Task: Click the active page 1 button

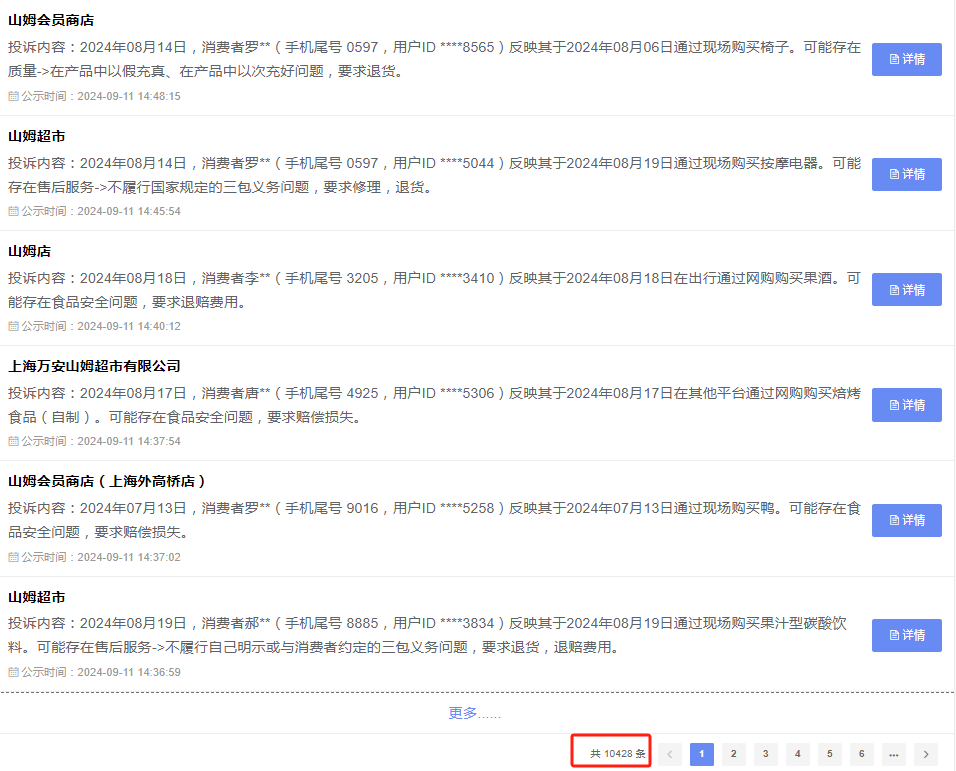Action: coord(701,753)
